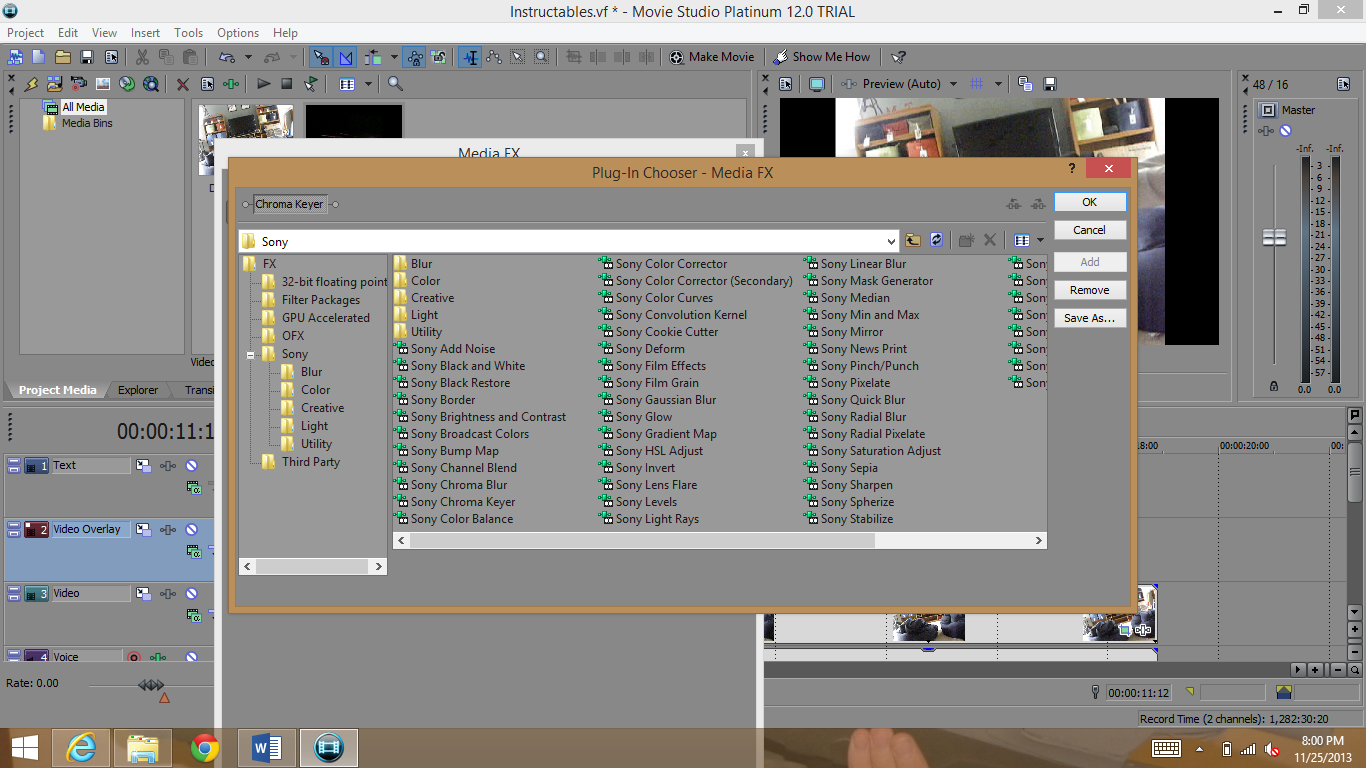Open an existing project with the folder icon
Image resolution: width=1366 pixels, height=768 pixels.
[x=62, y=57]
